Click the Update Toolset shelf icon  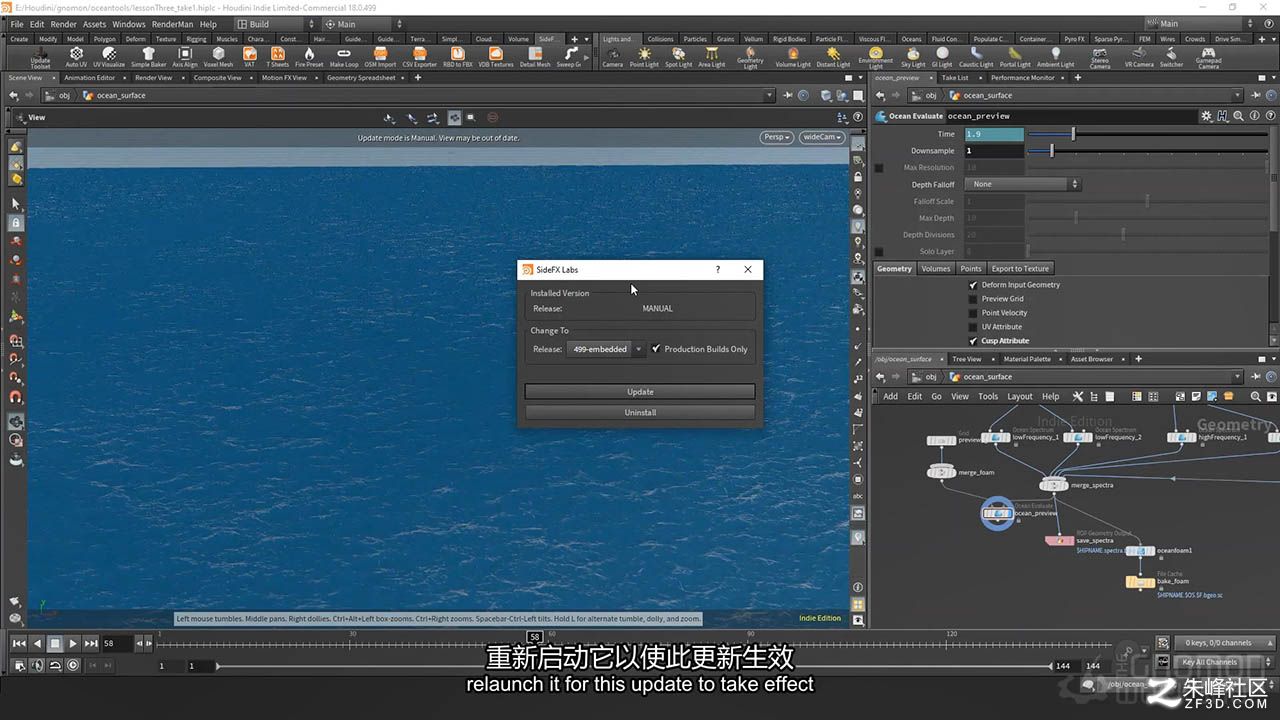pos(40,57)
